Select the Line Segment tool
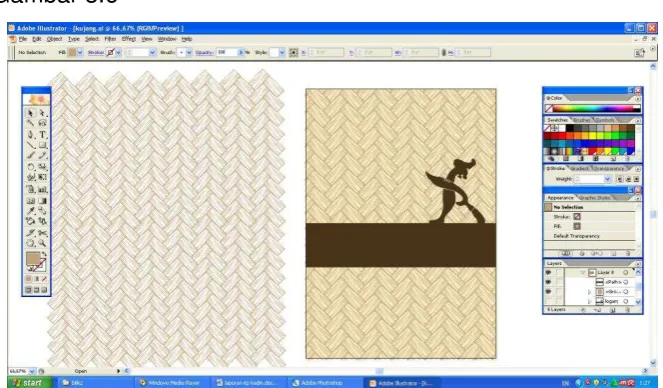Screen dimensions: 663x388 30,145
